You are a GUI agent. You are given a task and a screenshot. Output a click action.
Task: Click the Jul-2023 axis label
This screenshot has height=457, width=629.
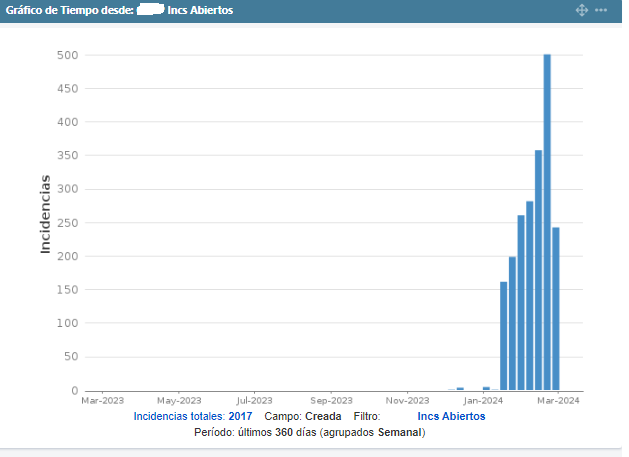[254, 400]
